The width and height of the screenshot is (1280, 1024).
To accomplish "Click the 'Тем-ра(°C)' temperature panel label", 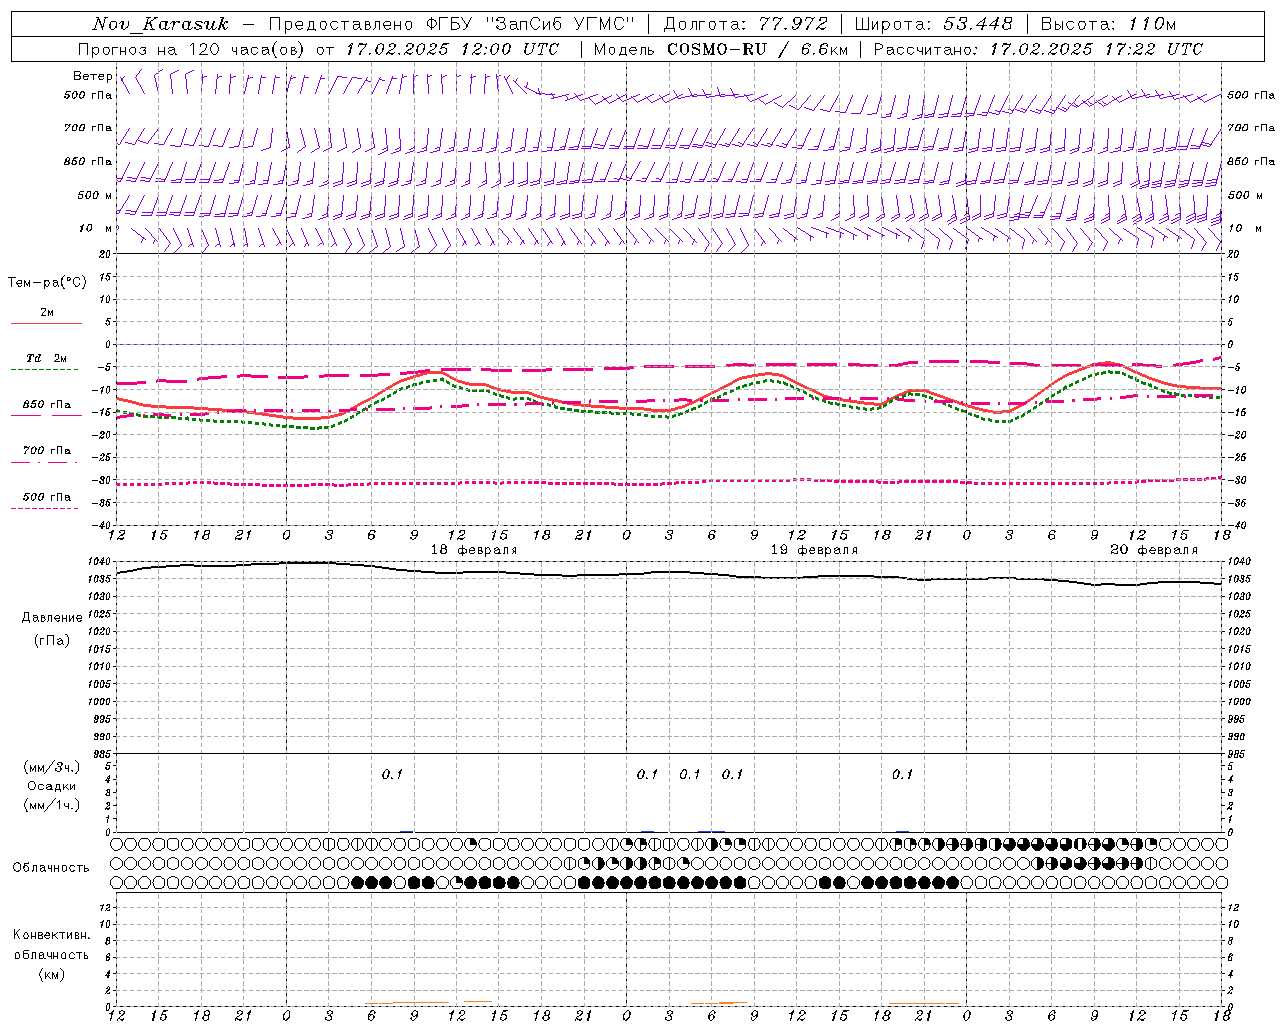I will (47, 283).
